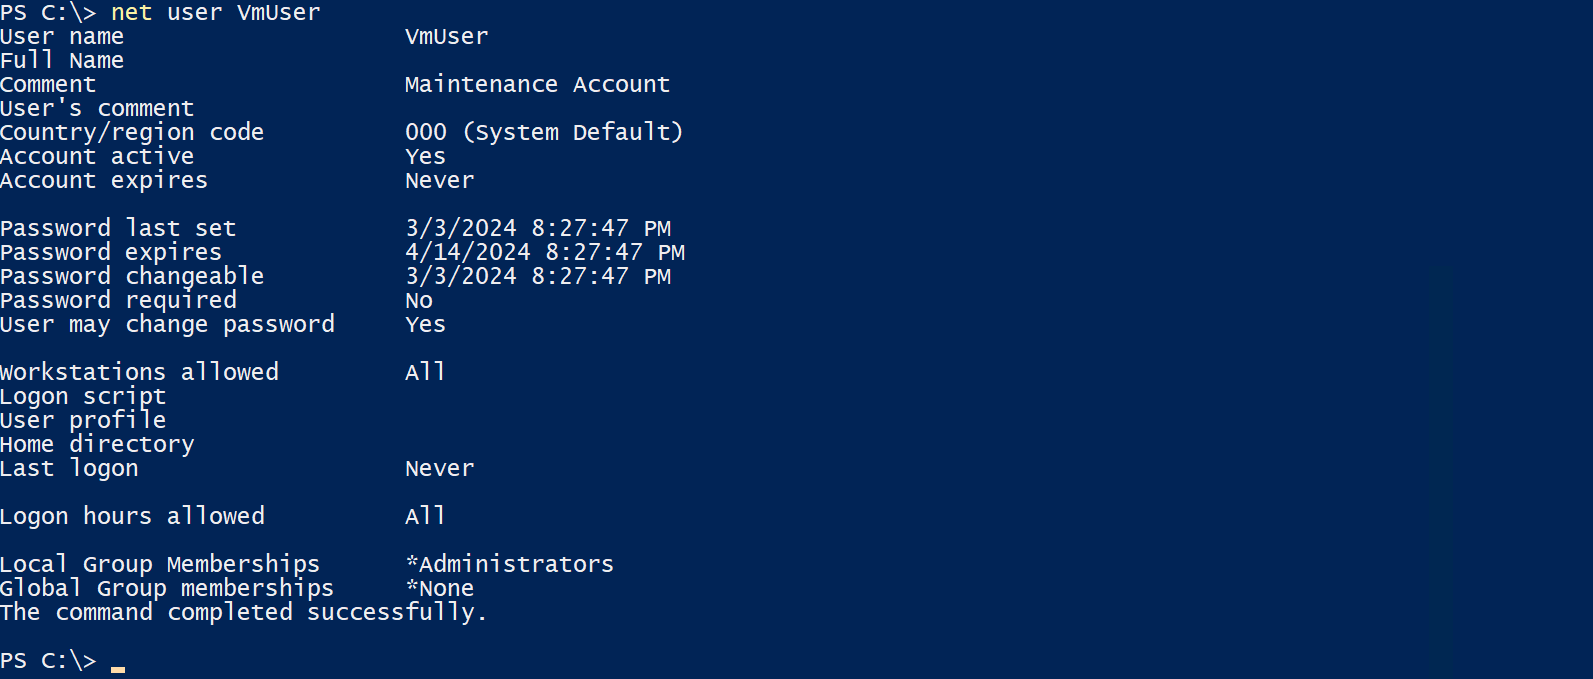The width and height of the screenshot is (1593, 679).
Task: Click the blinking cursor at the bottom prompt
Action: coord(118,667)
